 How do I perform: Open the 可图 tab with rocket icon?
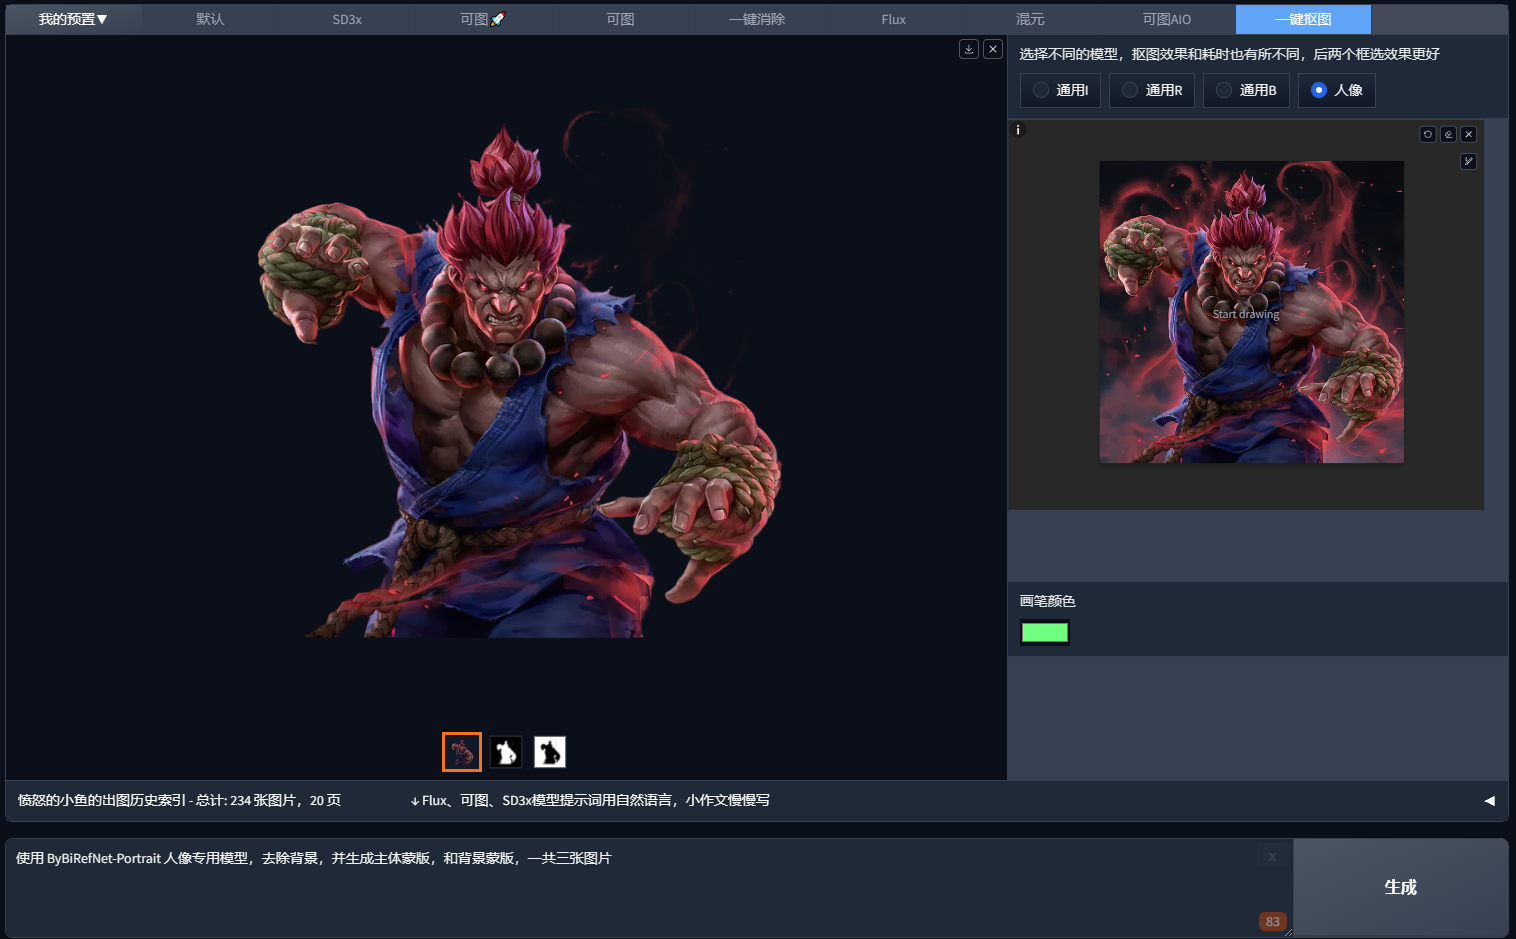tap(483, 19)
